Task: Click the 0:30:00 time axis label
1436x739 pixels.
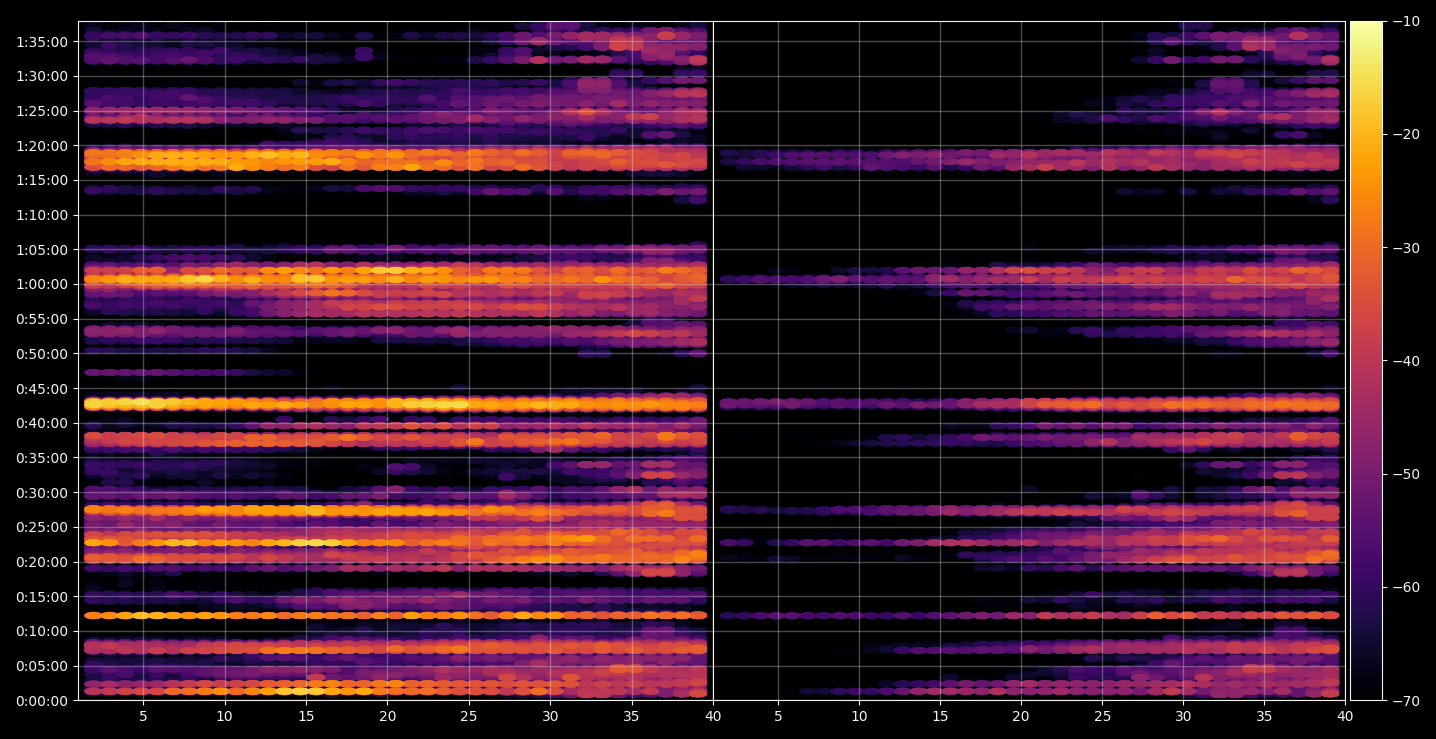Action: click(42, 493)
